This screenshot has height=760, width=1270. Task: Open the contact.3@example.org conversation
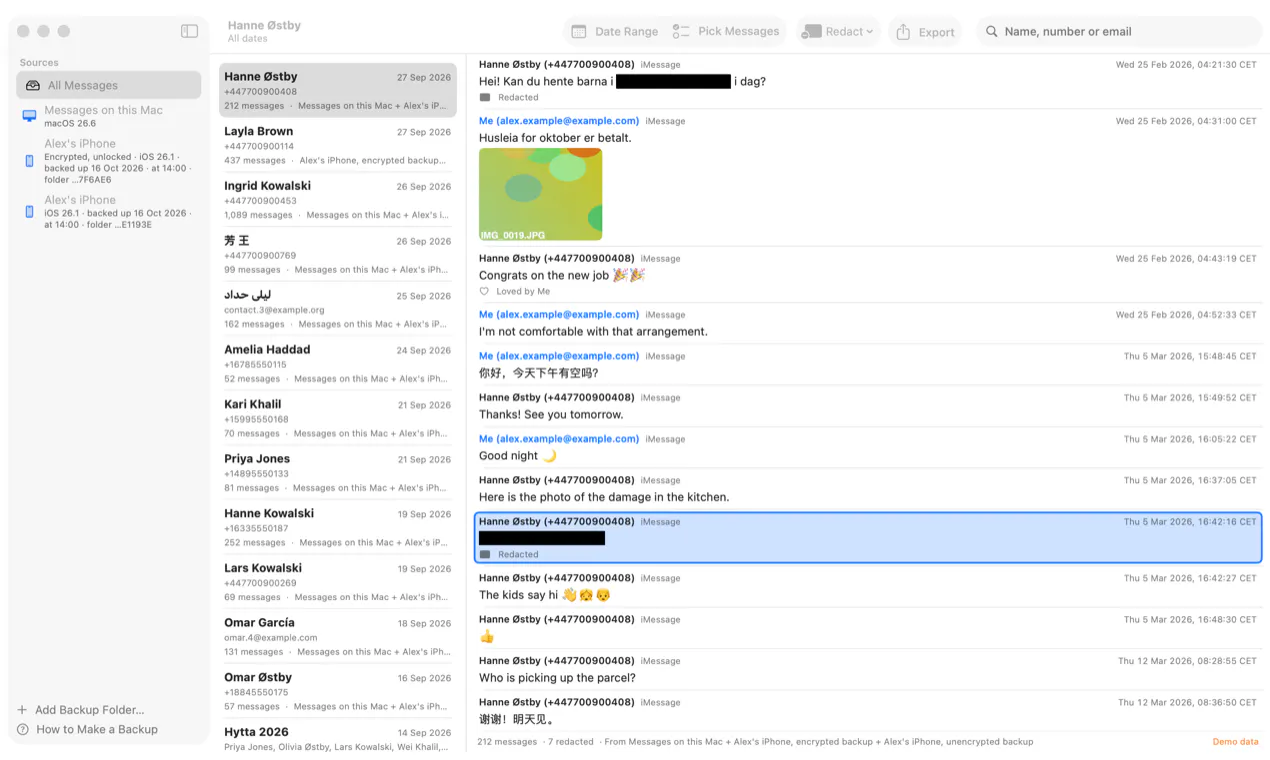pos(338,309)
